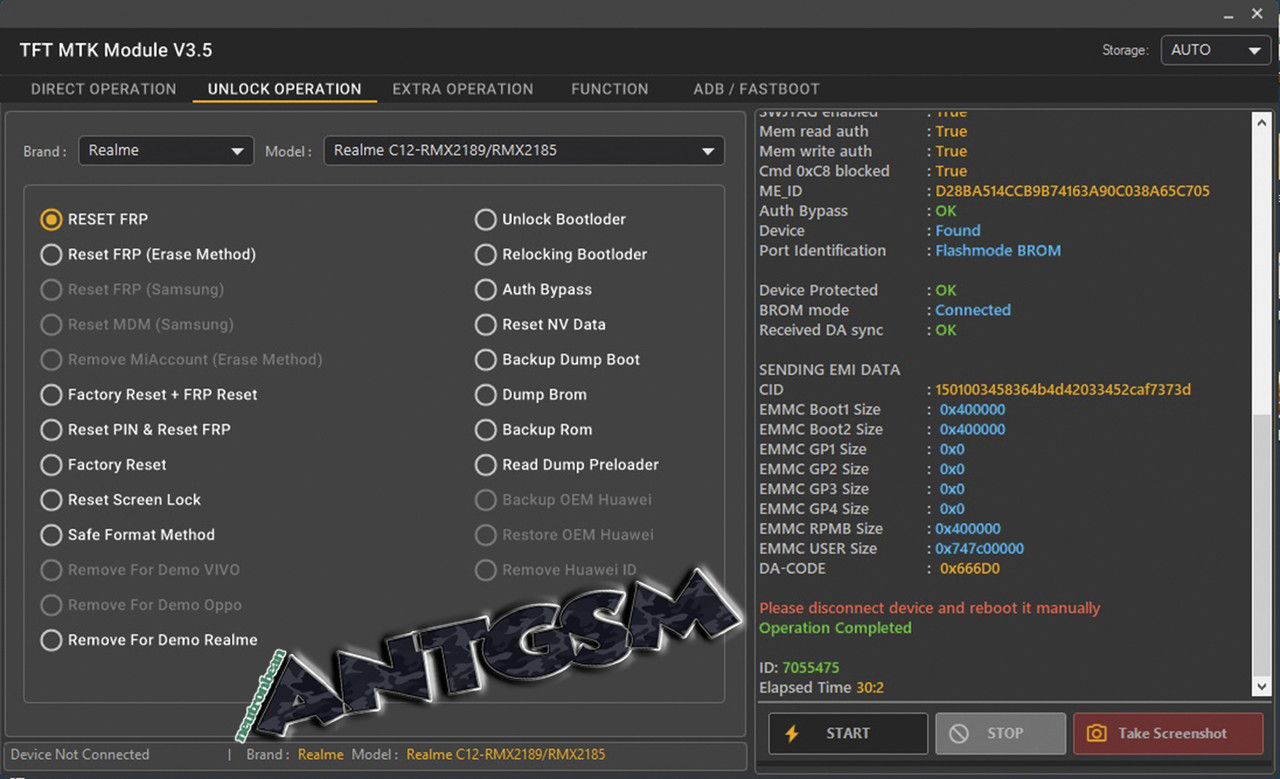Click the log panel scrollbar thumb
The width and height of the screenshot is (1280, 779).
(x=1261, y=545)
